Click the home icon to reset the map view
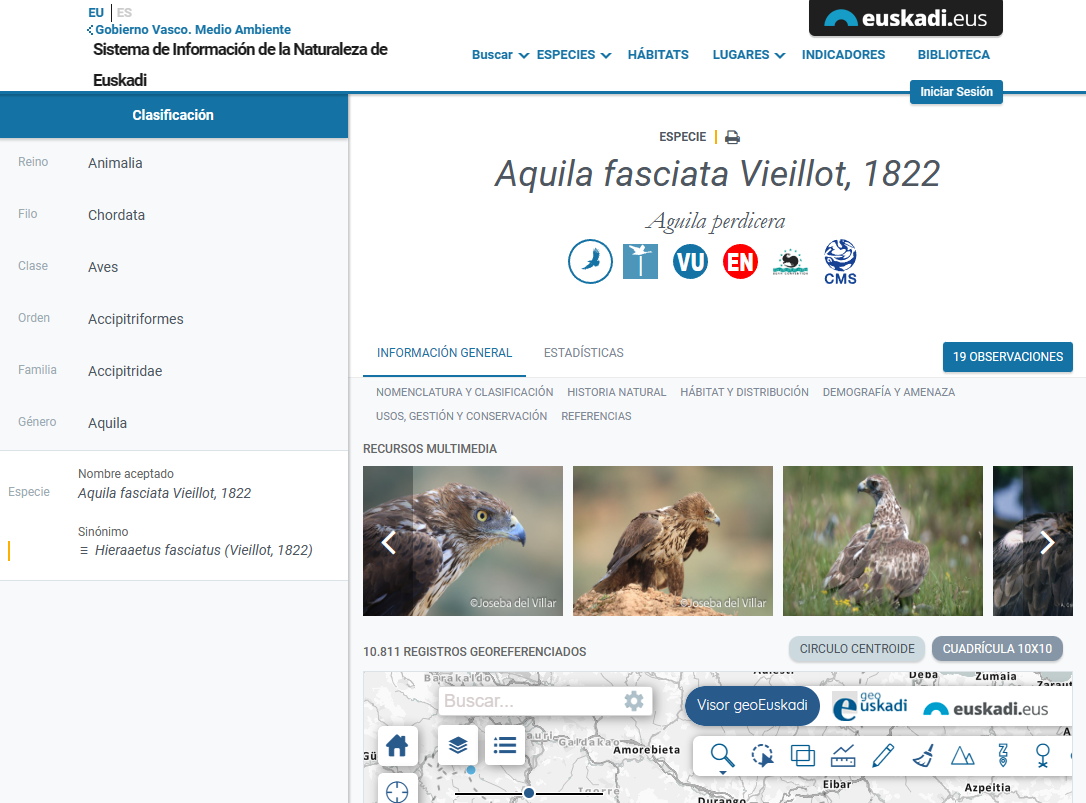Image resolution: width=1086 pixels, height=803 pixels. pos(397,745)
